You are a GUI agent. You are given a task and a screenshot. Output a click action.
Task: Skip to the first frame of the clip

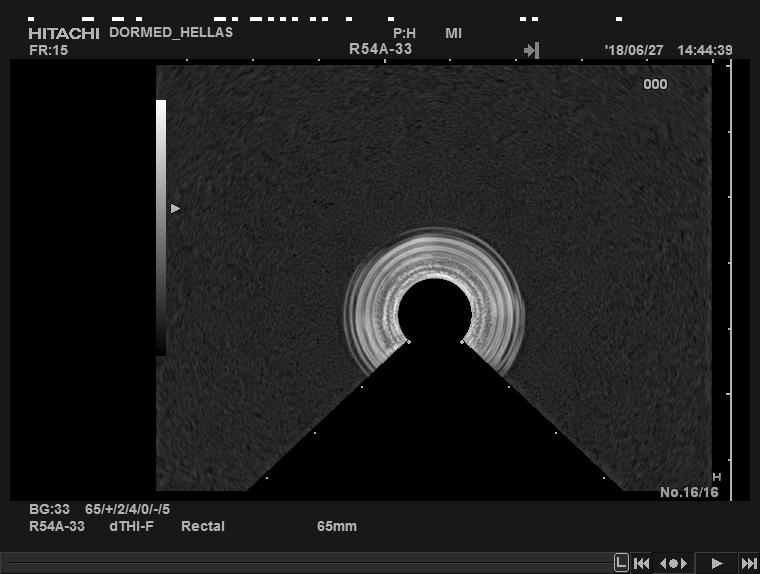tap(643, 563)
